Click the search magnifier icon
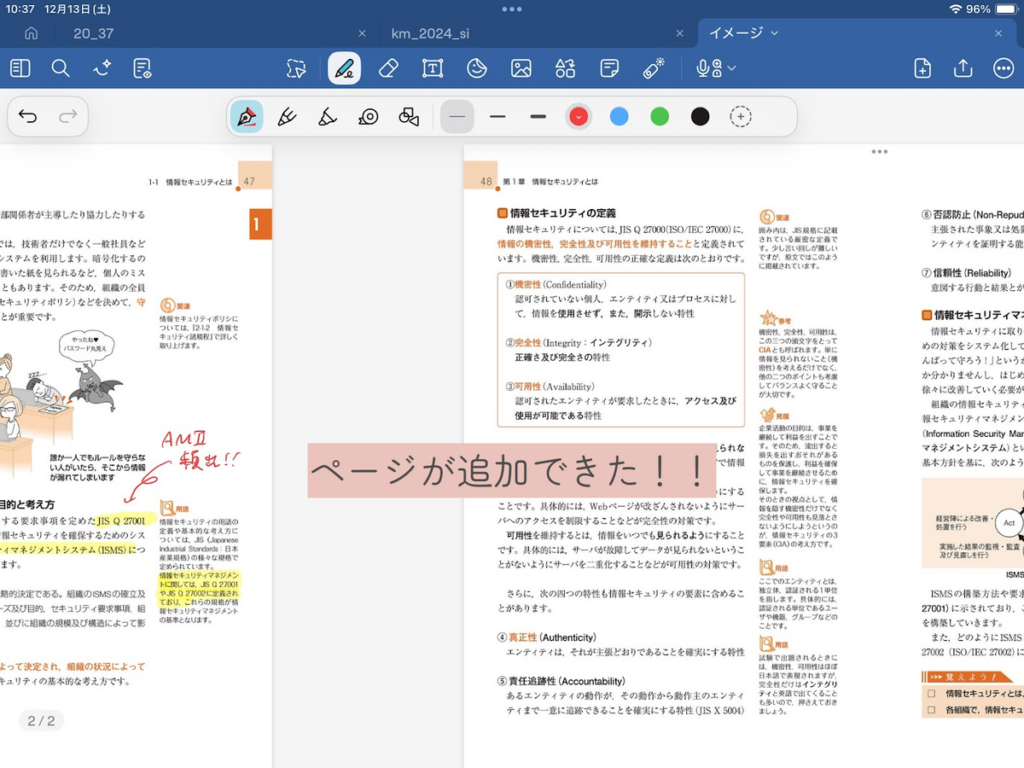The height and width of the screenshot is (768, 1024). 61,68
